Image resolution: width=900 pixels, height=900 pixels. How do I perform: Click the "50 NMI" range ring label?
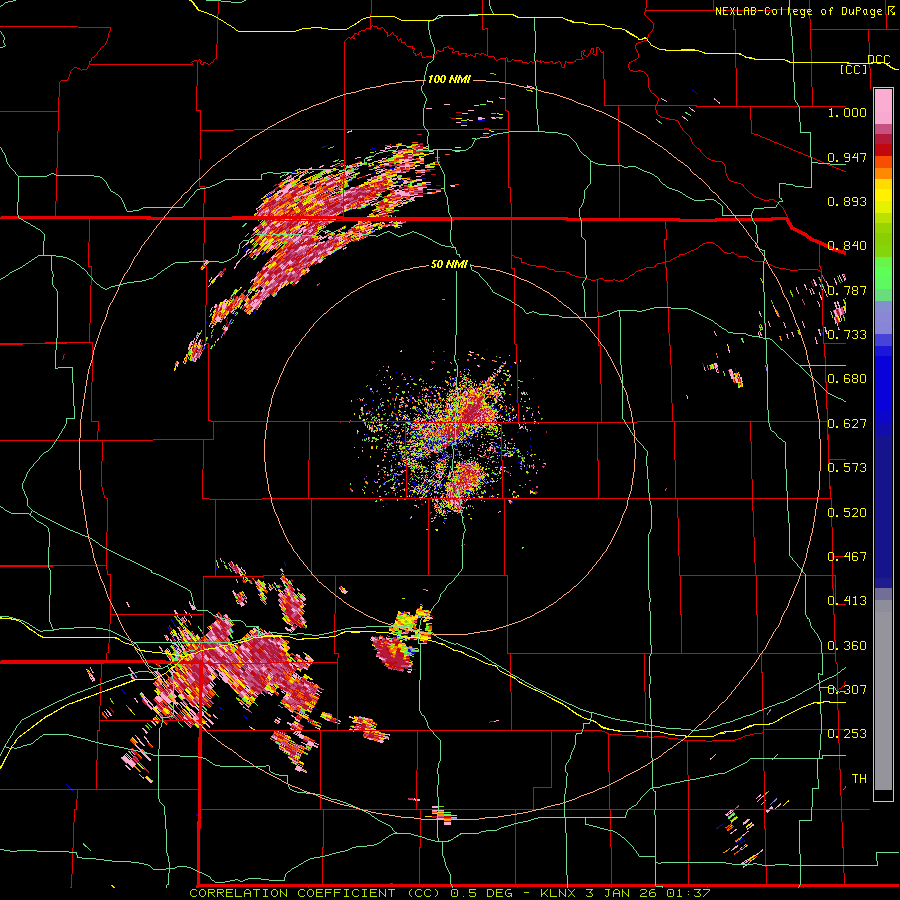(449, 264)
